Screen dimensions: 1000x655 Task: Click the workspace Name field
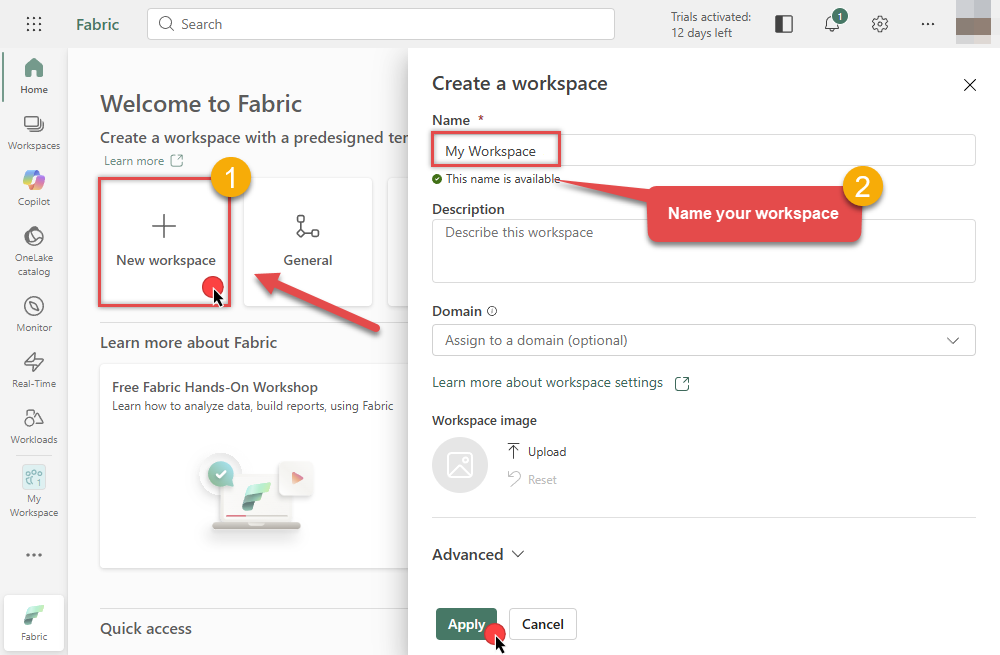[700, 149]
